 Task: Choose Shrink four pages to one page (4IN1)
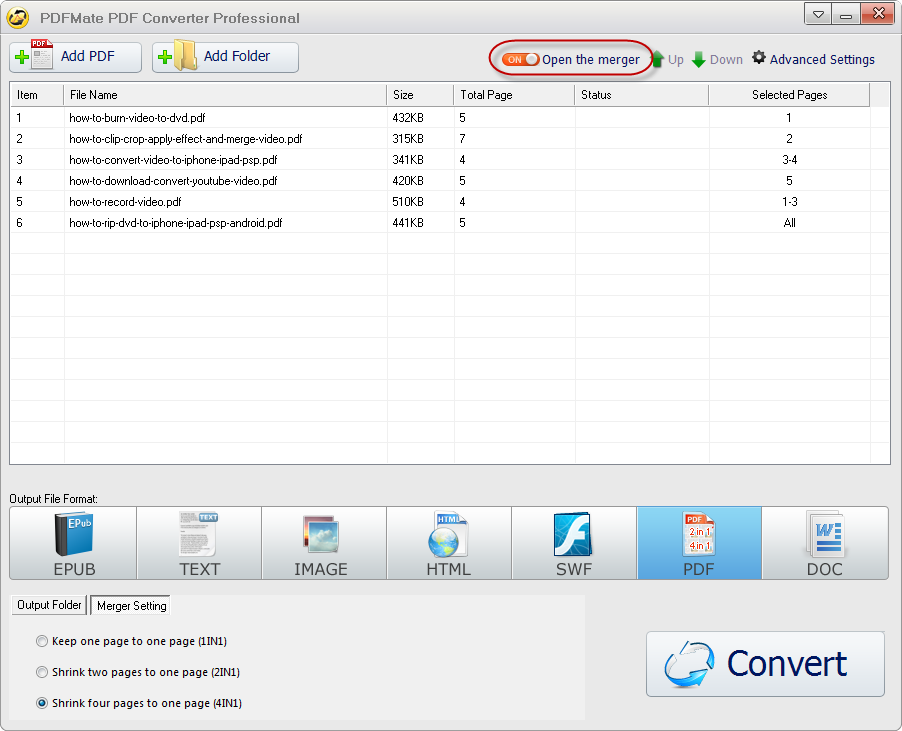[x=139, y=703]
